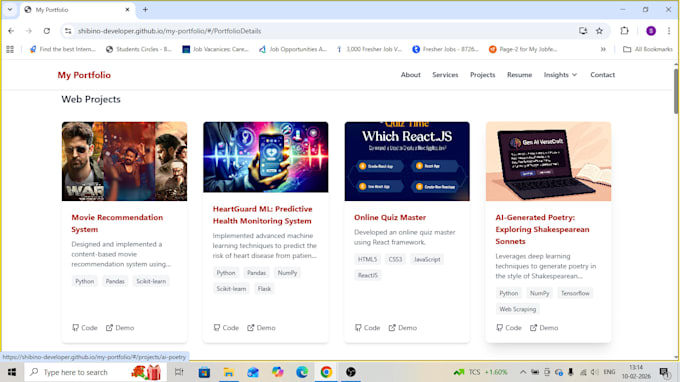
Task: Click the ReactJS tag on Quiz card
Action: click(x=368, y=275)
